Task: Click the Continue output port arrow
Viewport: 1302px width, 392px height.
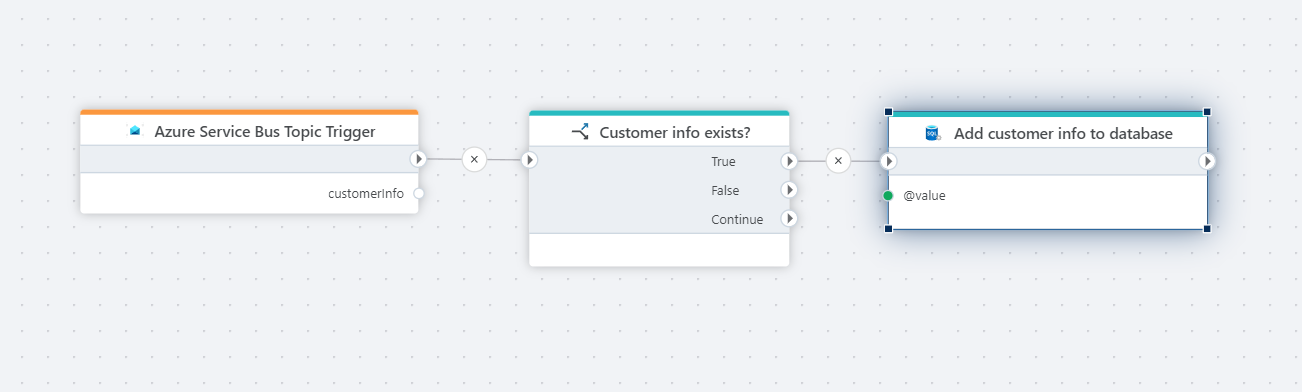Action: coord(789,219)
